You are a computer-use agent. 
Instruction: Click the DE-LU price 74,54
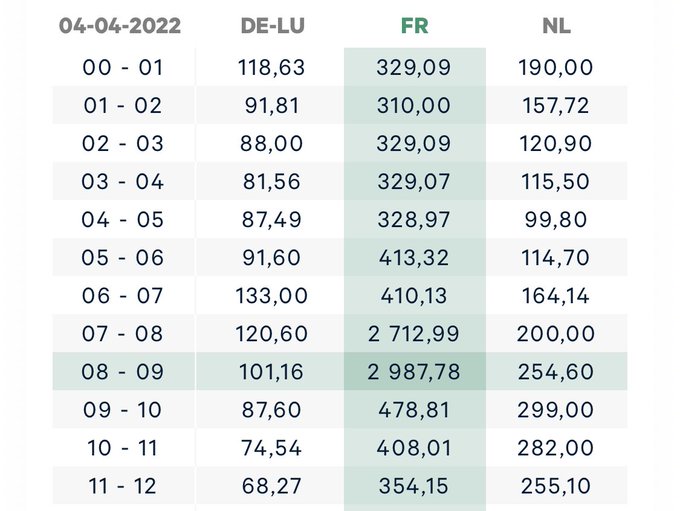pyautogui.click(x=272, y=448)
